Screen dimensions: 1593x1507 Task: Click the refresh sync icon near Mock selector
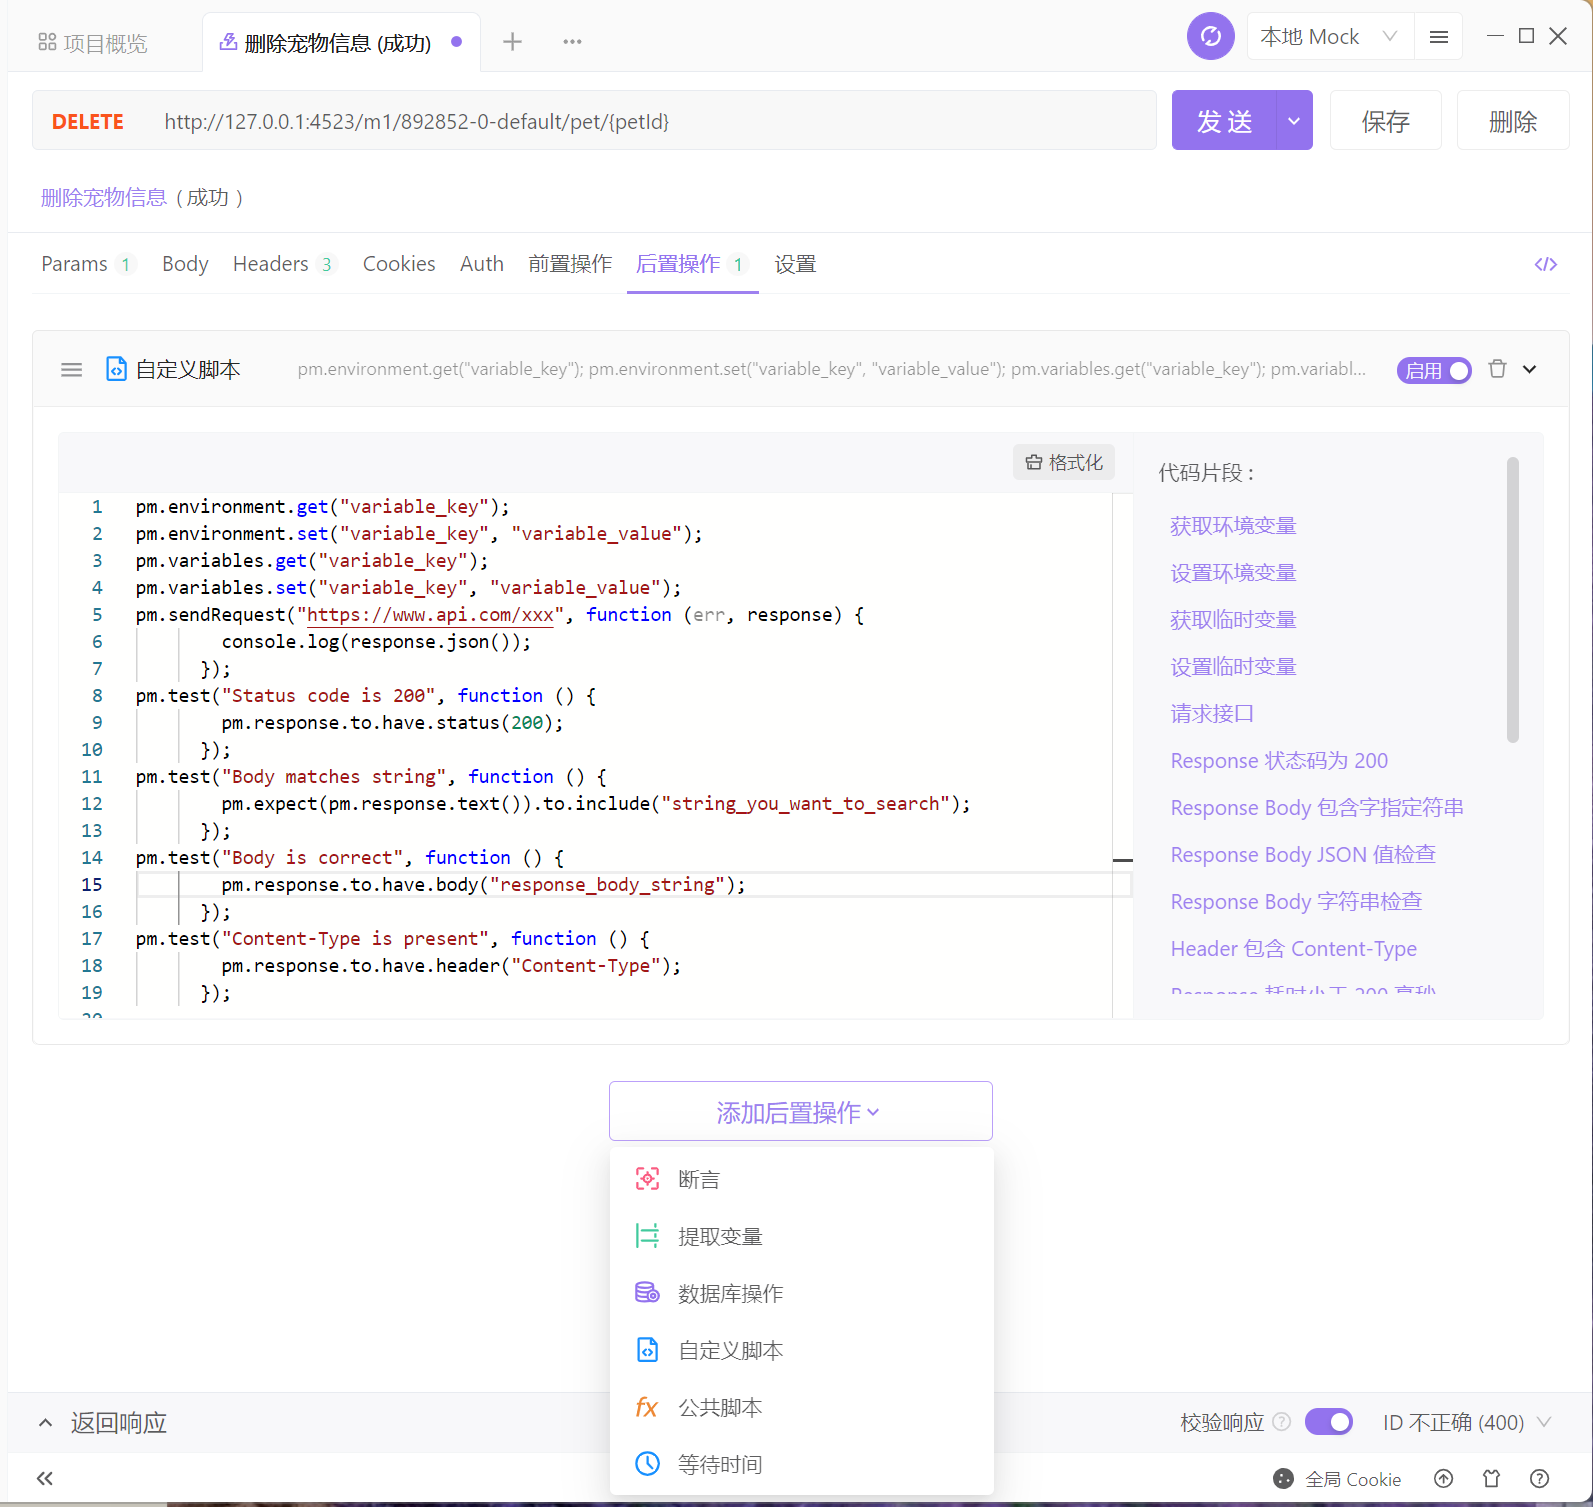pos(1210,37)
